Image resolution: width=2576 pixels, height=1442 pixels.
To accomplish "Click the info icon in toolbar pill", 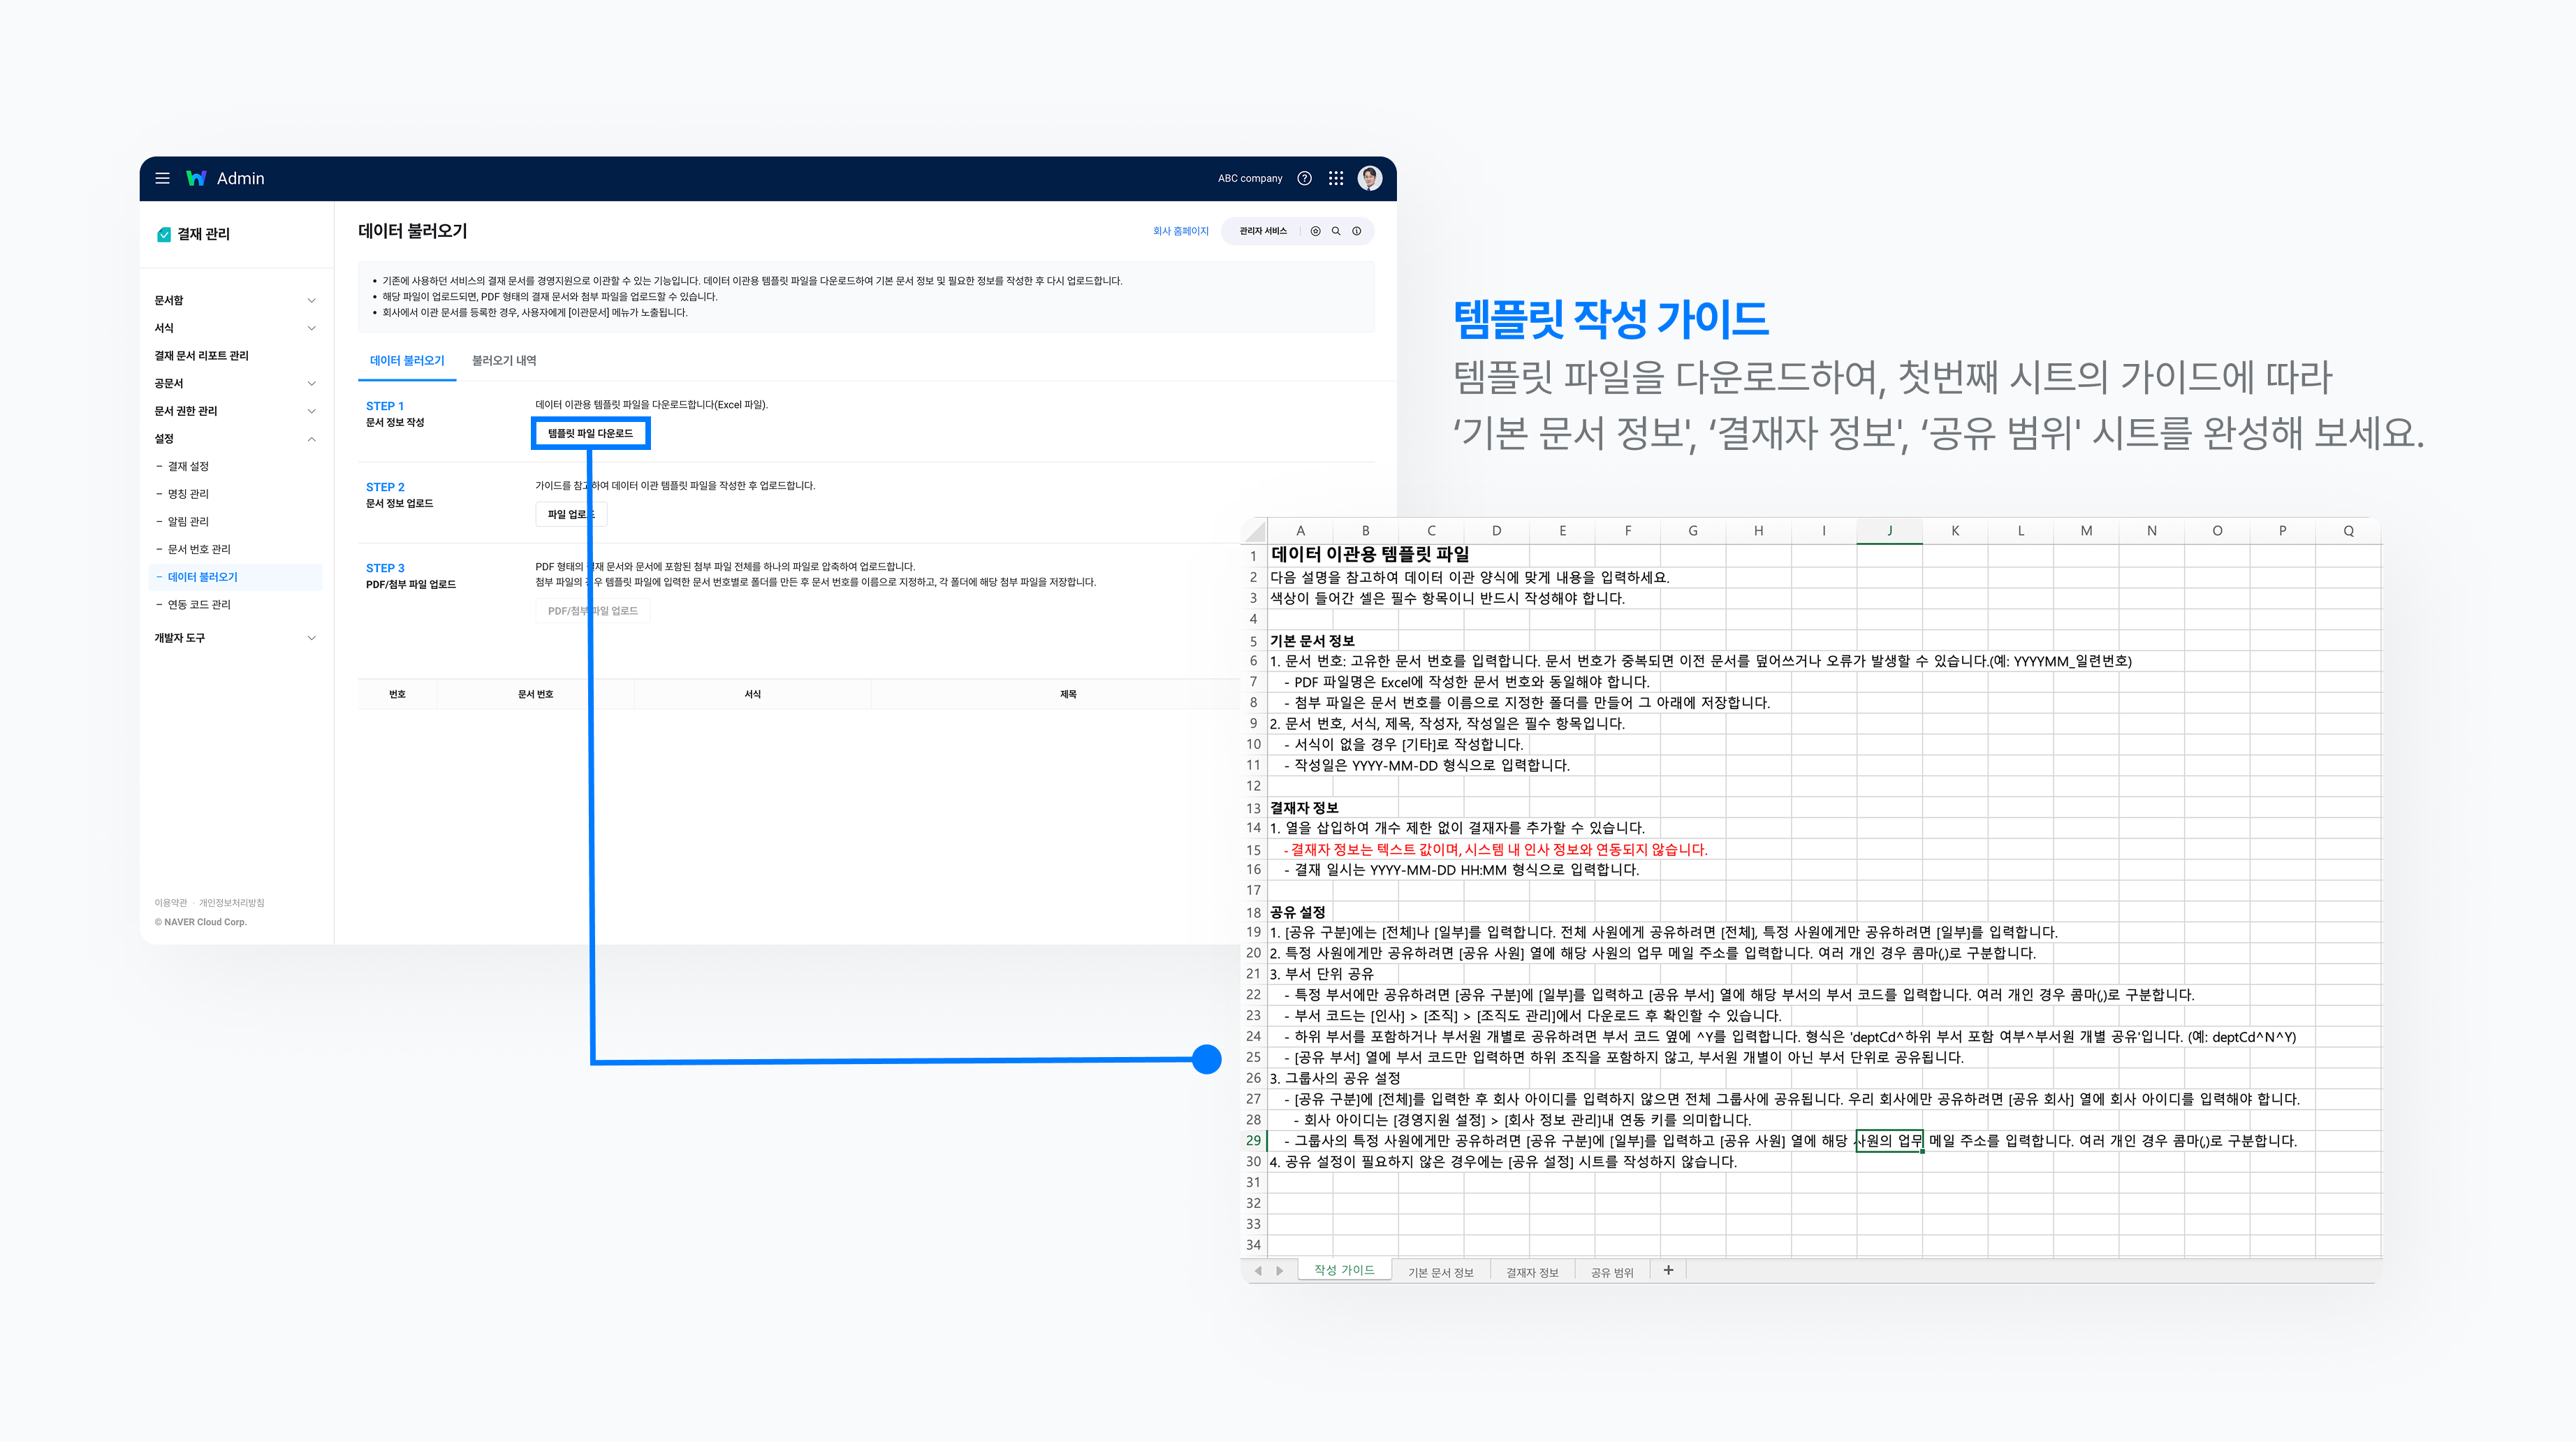I will click(1357, 231).
